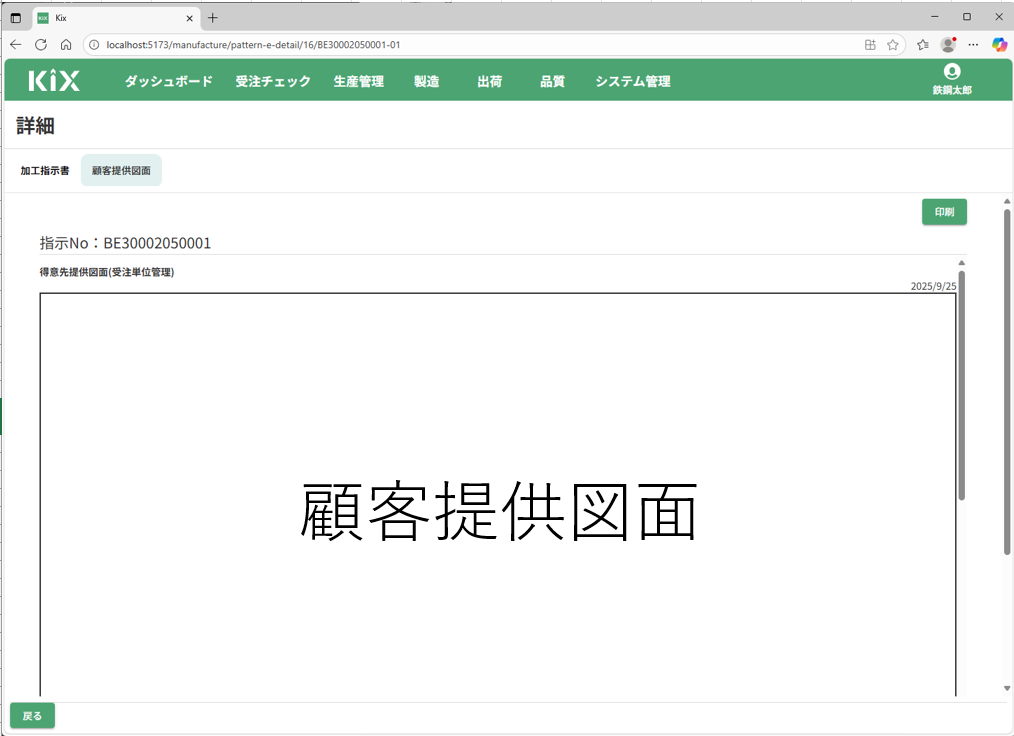Go to browser home page icon
Image resolution: width=1014 pixels, height=736 pixels.
click(x=66, y=45)
